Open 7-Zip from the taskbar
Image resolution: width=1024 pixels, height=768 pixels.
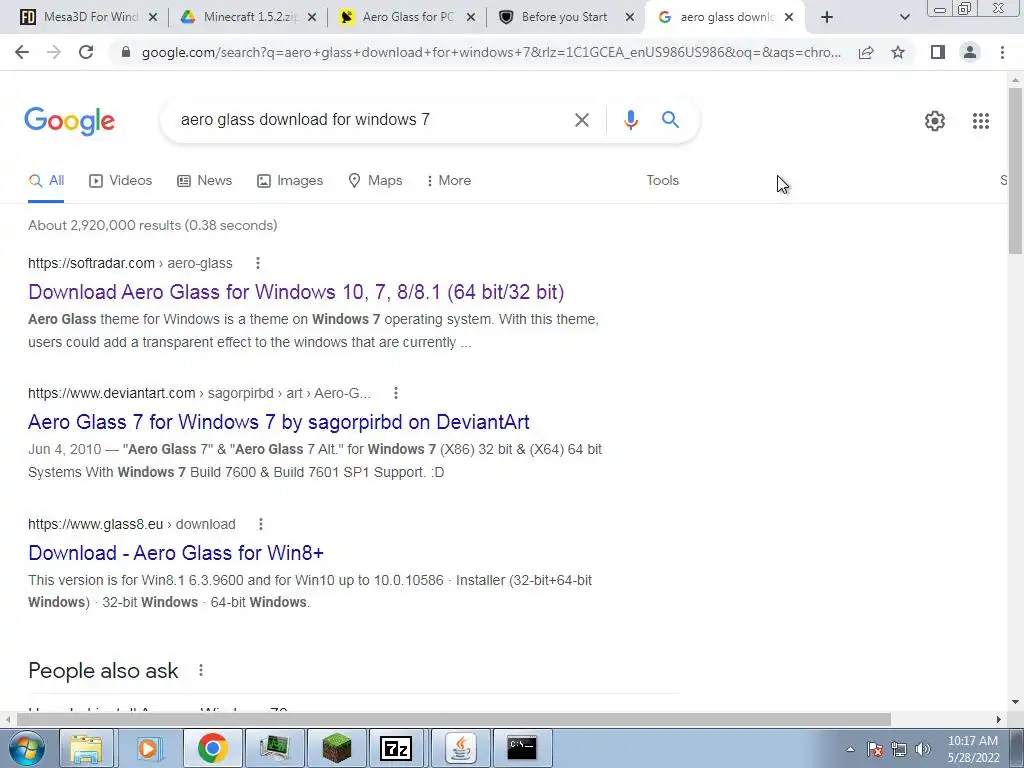tap(395, 748)
